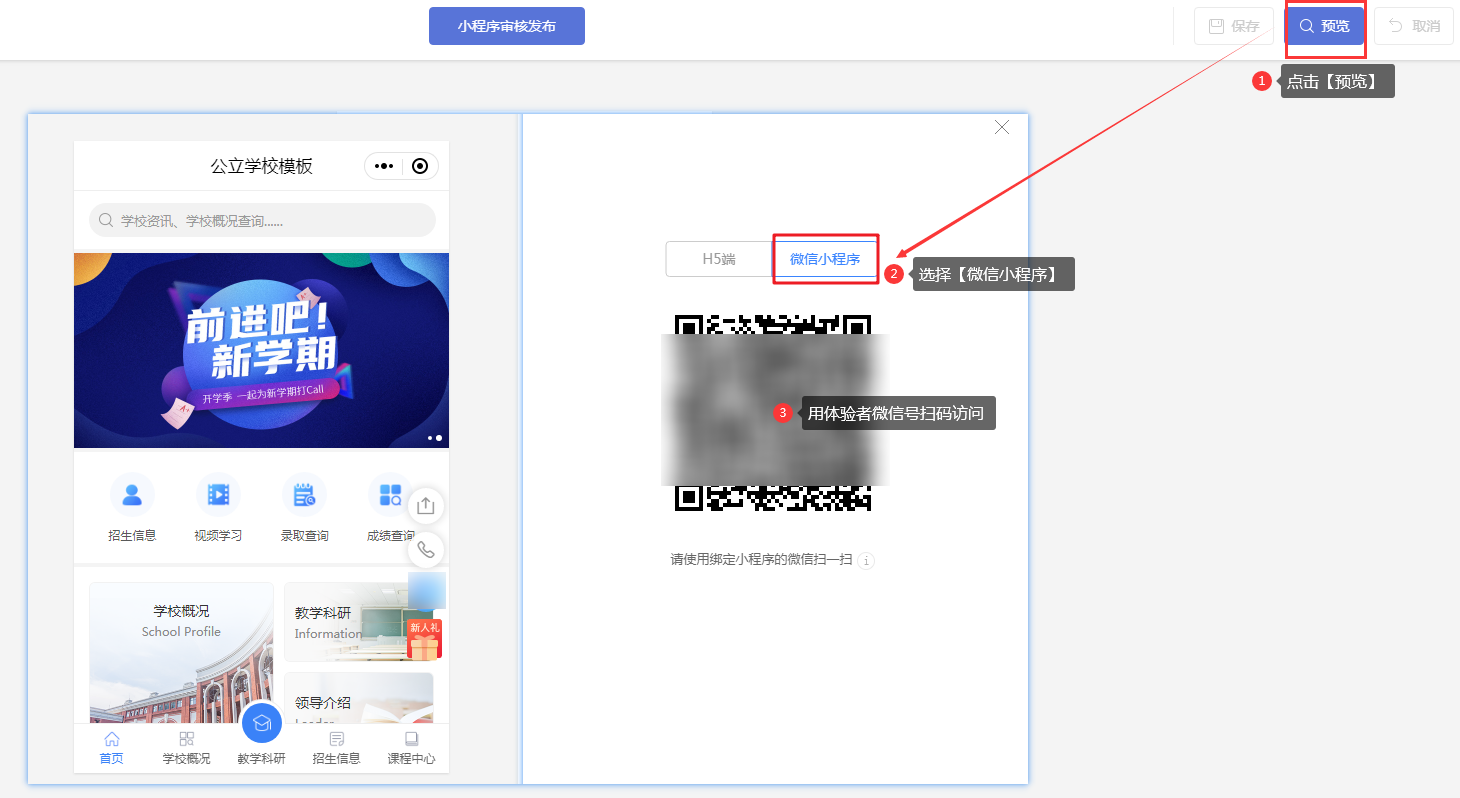Select the center 教学科研 bottom tab
This screenshot has width=1460, height=798.
point(261,736)
